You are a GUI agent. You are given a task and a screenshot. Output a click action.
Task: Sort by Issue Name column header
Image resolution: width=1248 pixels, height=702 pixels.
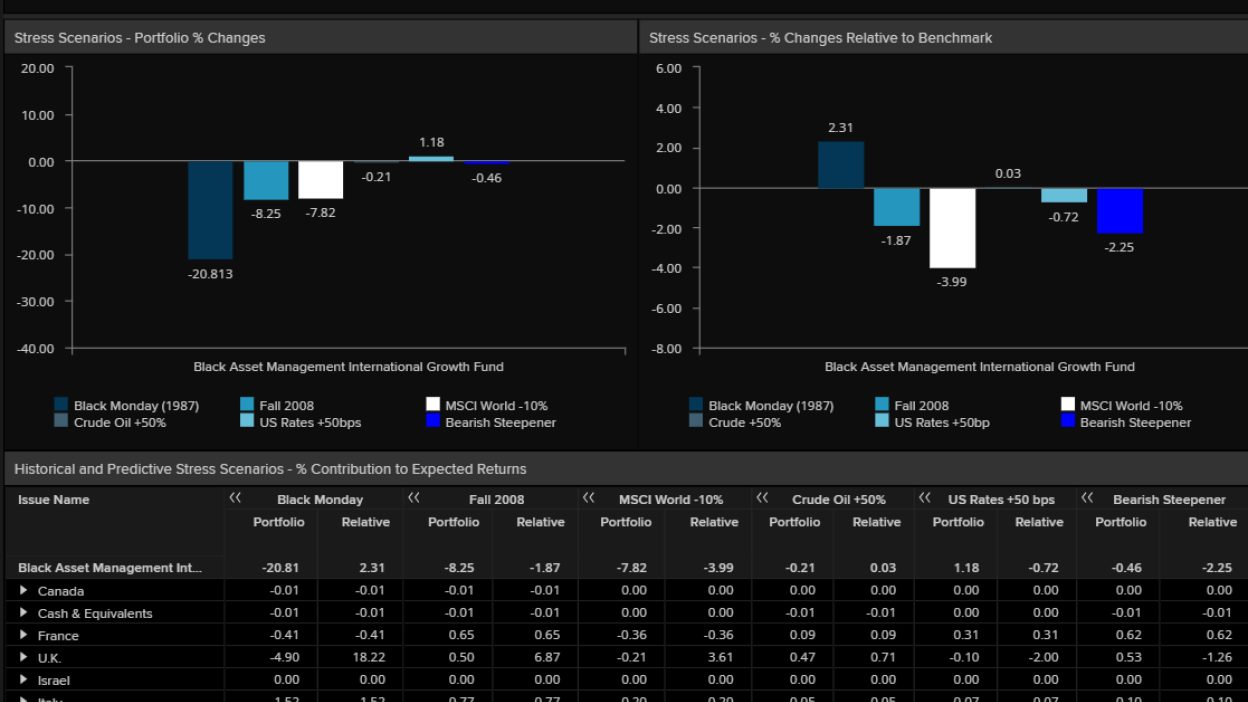point(54,500)
